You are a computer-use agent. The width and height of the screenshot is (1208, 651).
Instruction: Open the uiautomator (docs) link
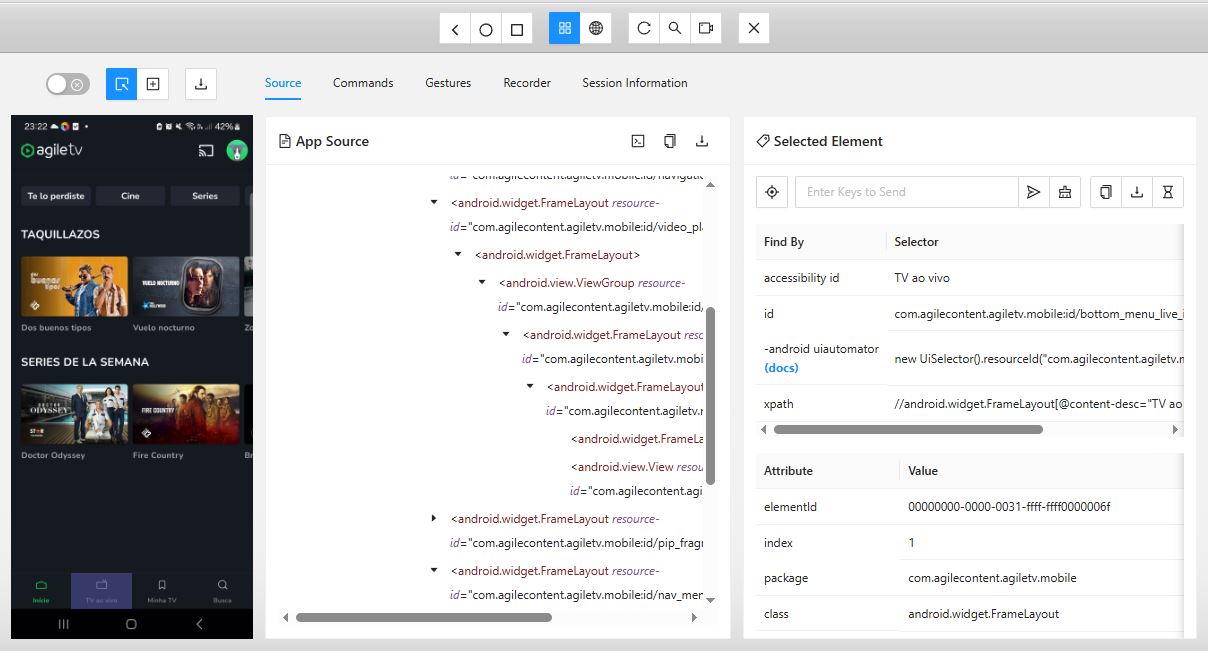pyautogui.click(x=781, y=367)
